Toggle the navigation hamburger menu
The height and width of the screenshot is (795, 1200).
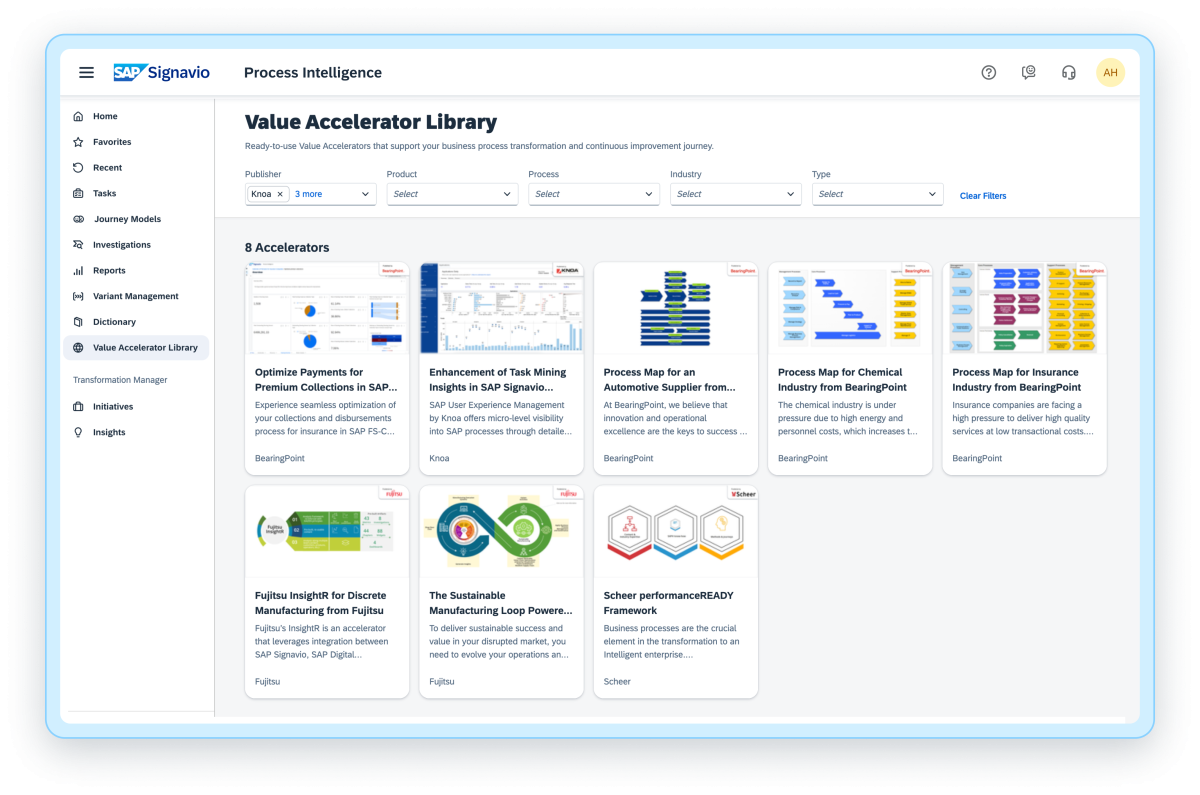pos(86,72)
